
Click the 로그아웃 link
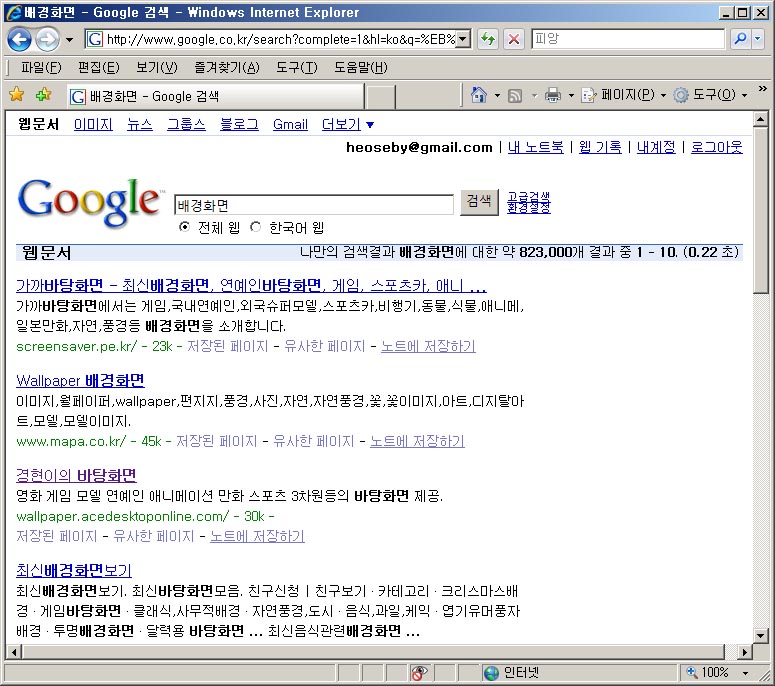point(716,147)
